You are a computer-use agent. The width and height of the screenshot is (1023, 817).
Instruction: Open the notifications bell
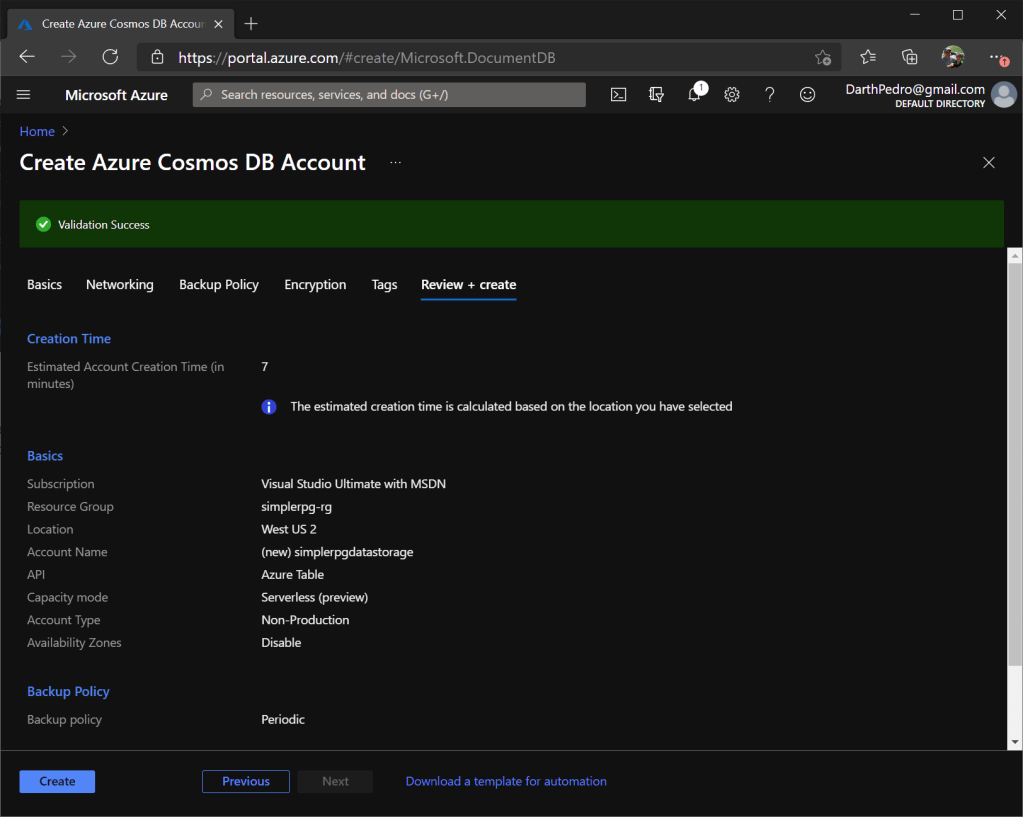(x=694, y=95)
